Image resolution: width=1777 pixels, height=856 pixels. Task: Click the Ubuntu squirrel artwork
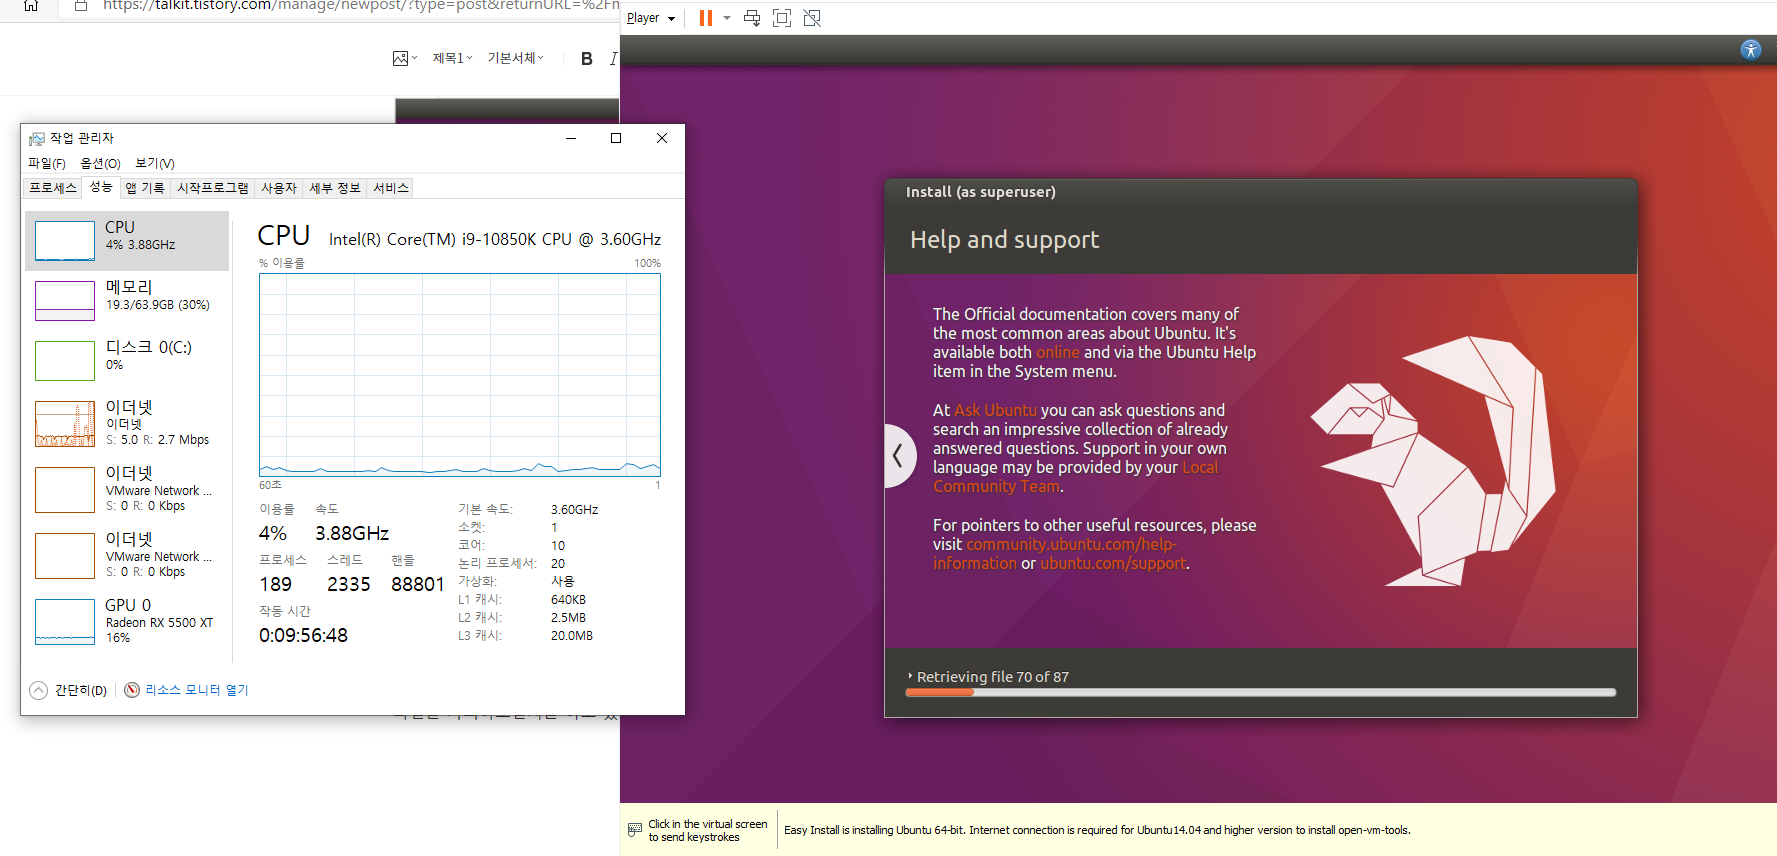click(1433, 460)
